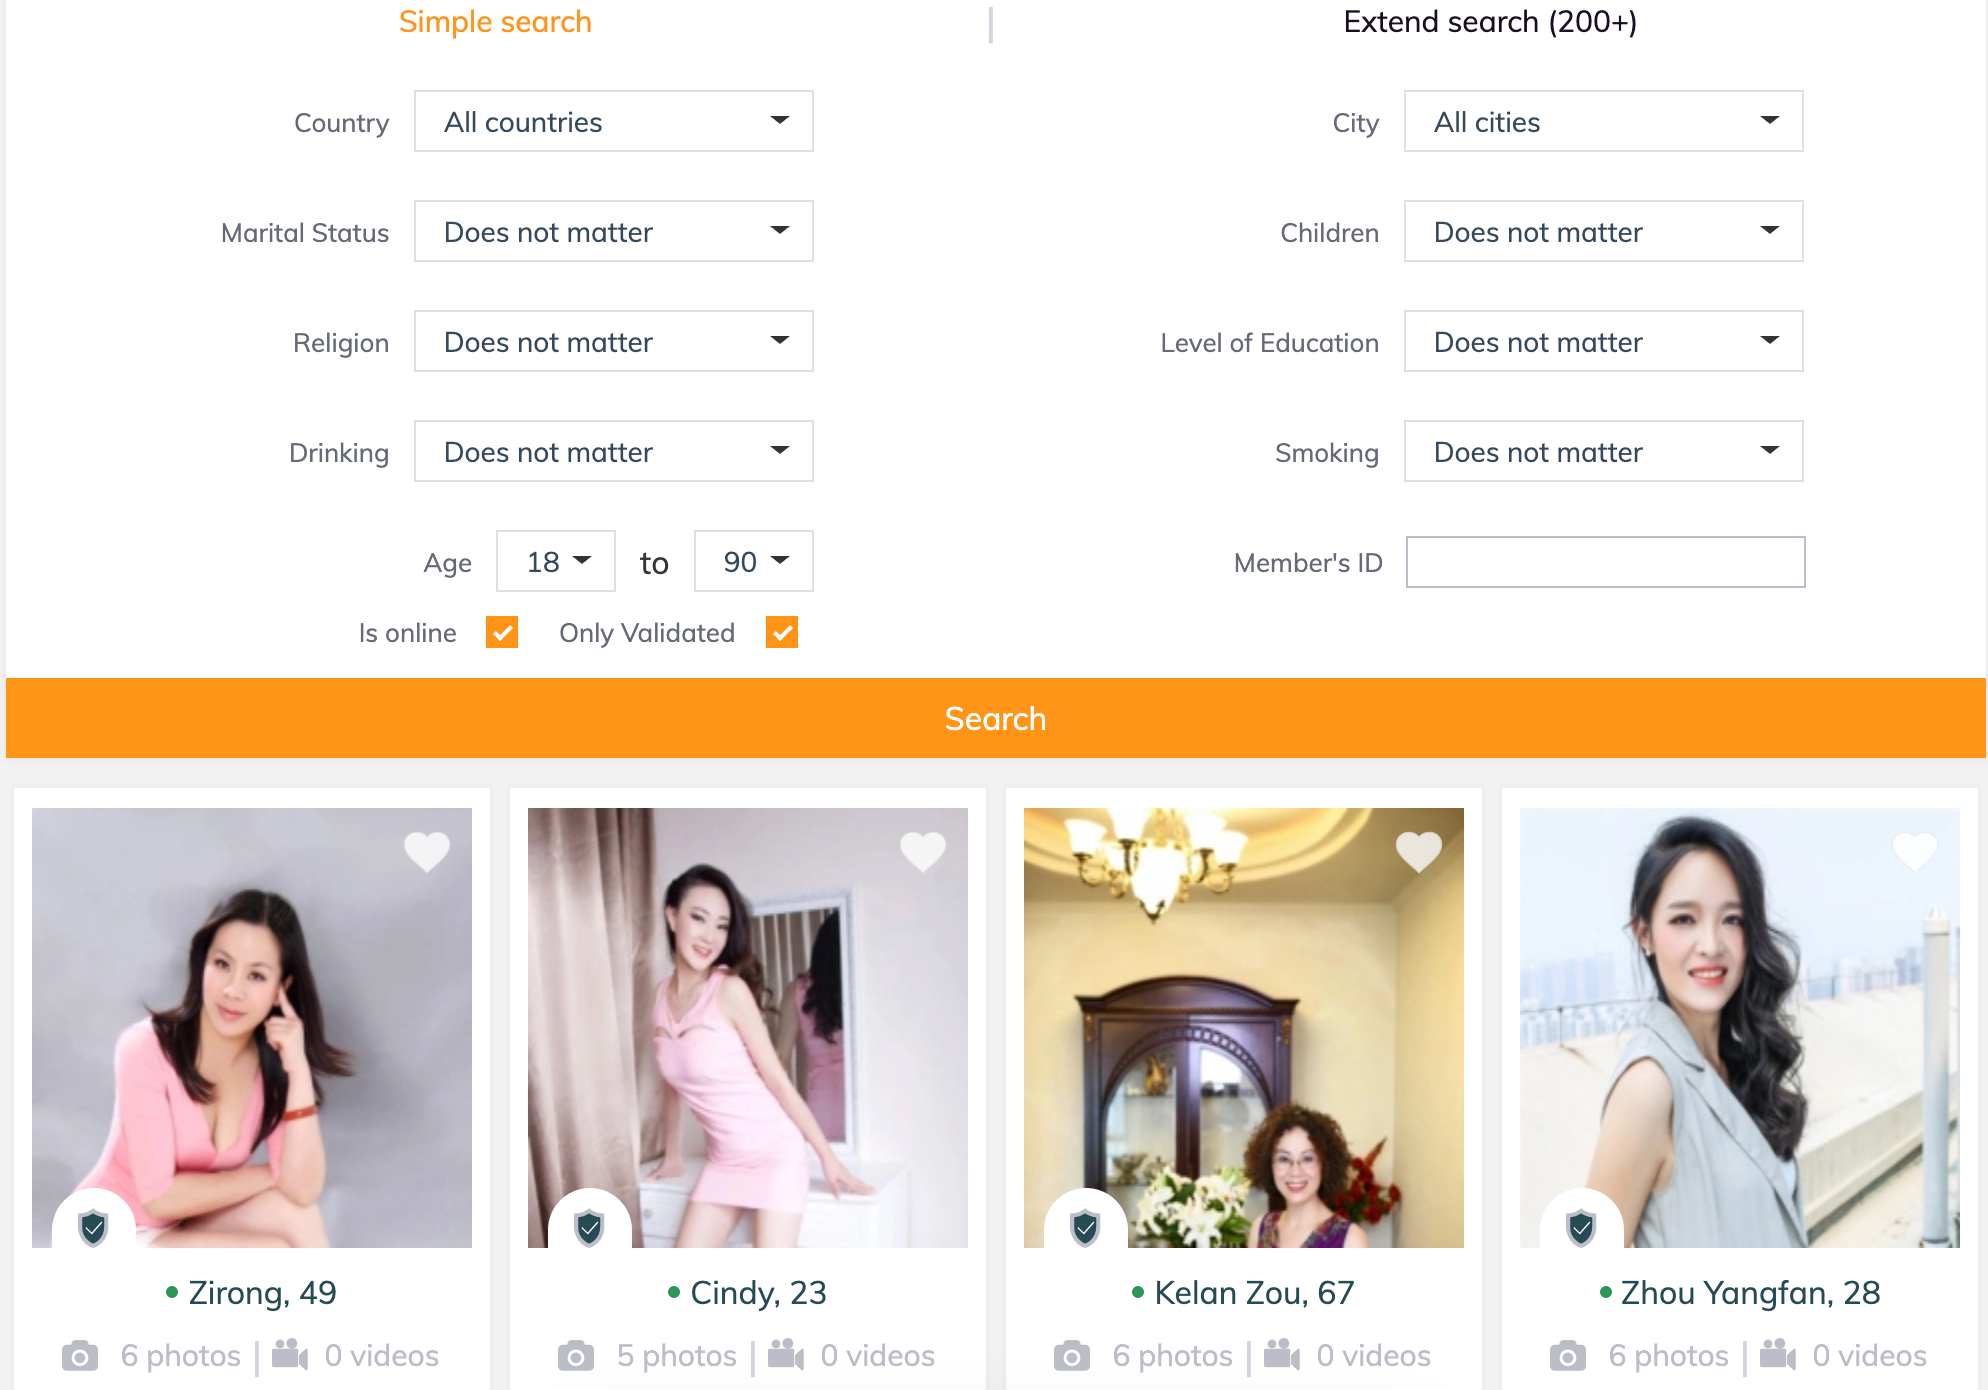Open the minimum age dropdown showing 18
The height and width of the screenshot is (1390, 1988).
tap(556, 561)
